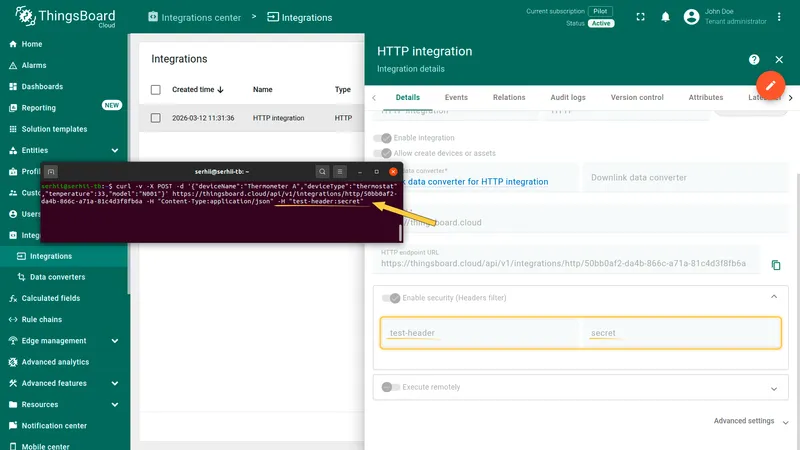Open Reporting in the sidebar
Viewport: 800px width, 450px height.
point(39,108)
